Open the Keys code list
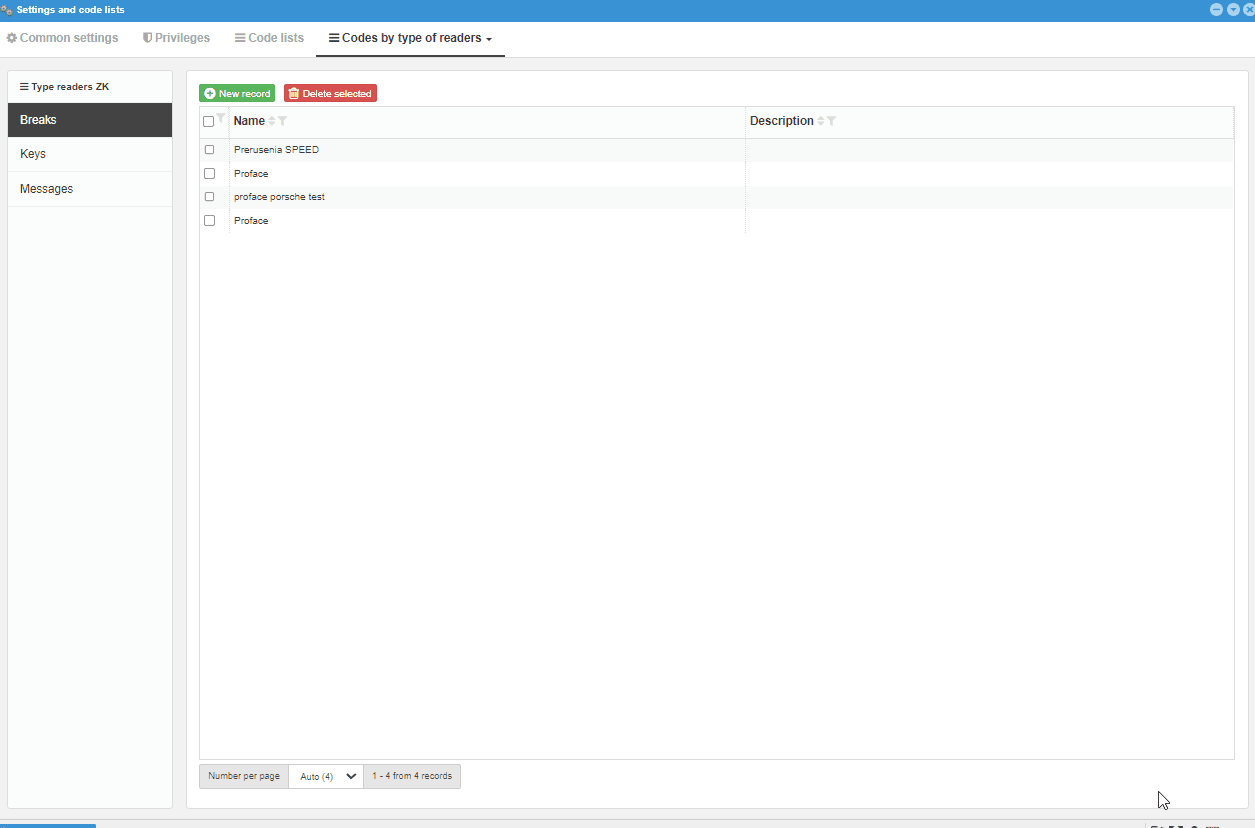Image resolution: width=1255 pixels, height=828 pixels. 90,154
